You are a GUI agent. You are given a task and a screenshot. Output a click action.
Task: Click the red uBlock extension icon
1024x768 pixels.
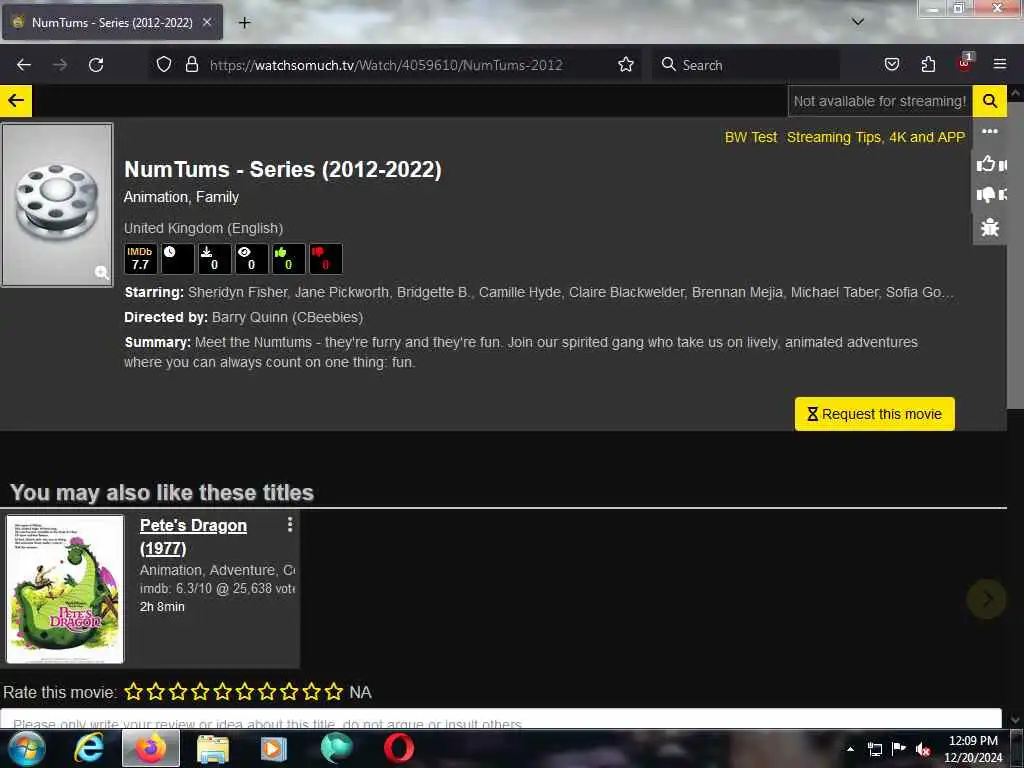[965, 63]
